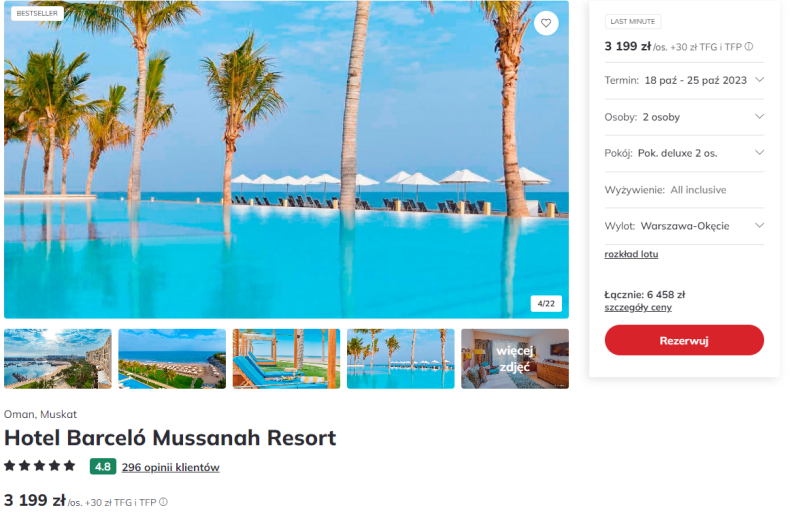790x514 pixels.
Task: Expand the Termin date dropdown
Action: (684, 80)
